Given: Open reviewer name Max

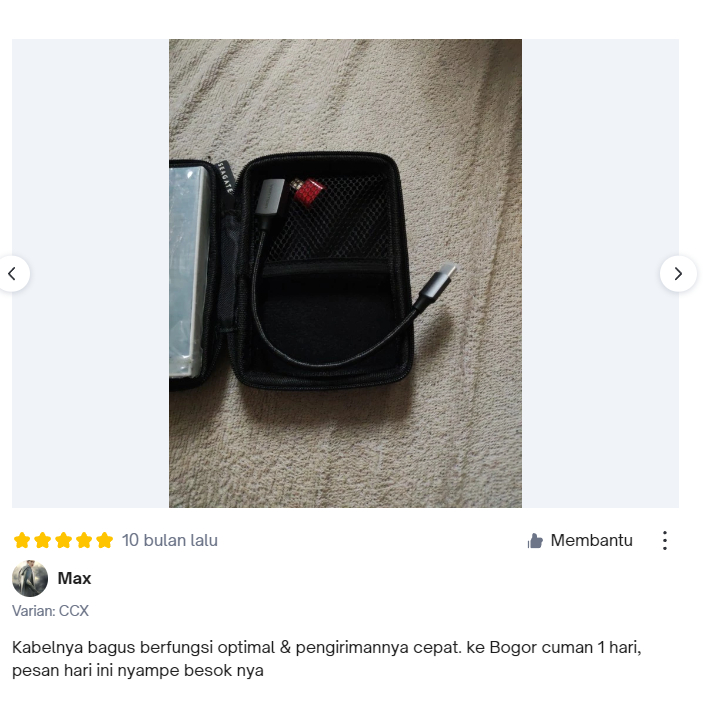Looking at the screenshot, I should tap(74, 578).
